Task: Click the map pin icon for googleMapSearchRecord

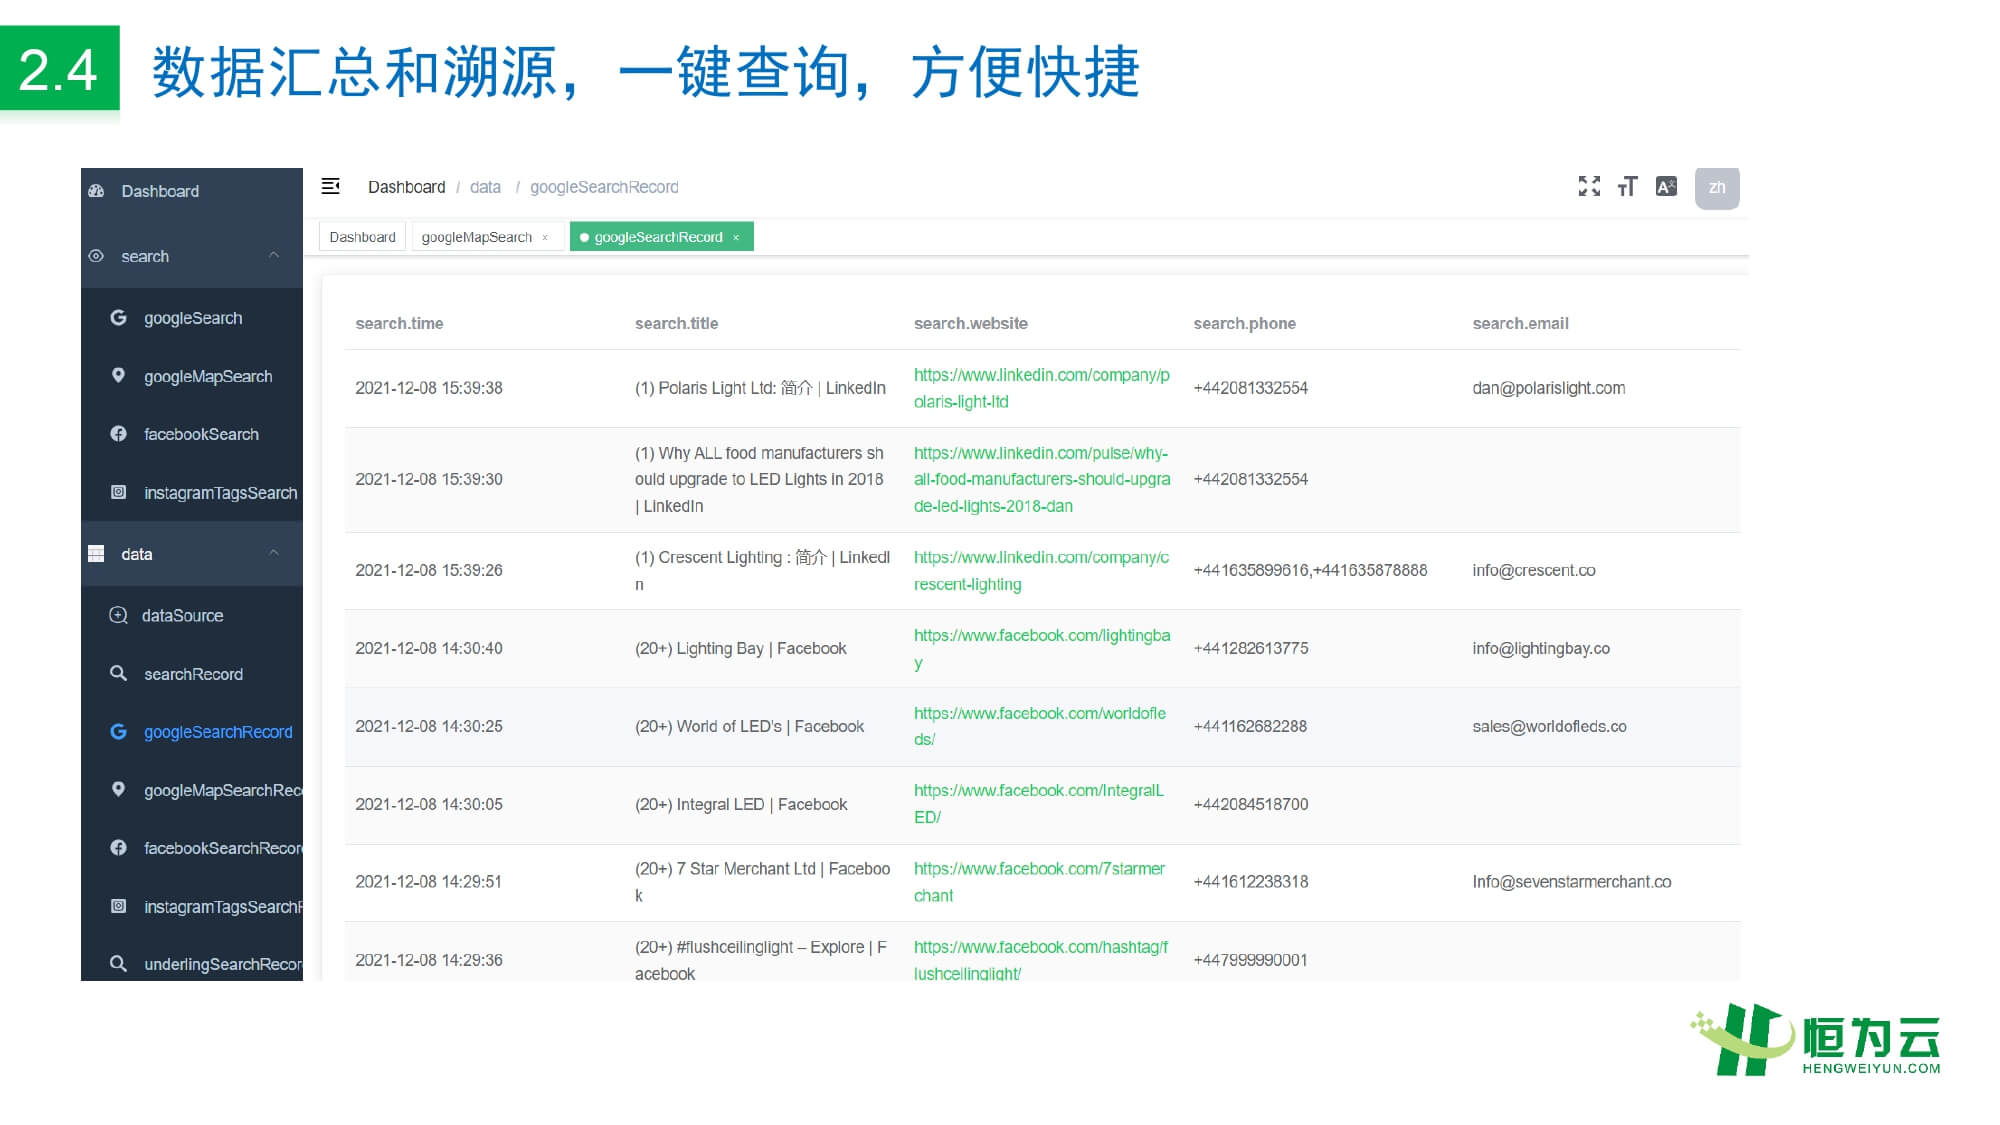Action: tap(118, 789)
